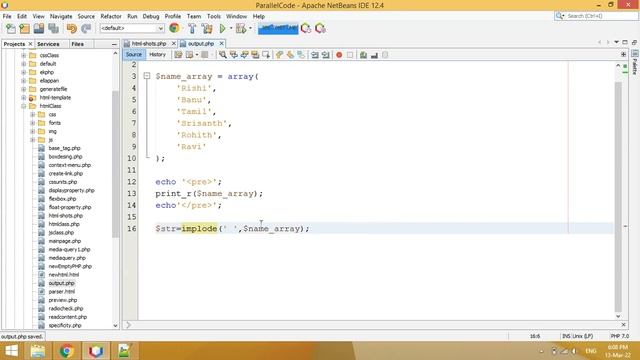The image size is (640, 360).
Task: Open the Team menu
Action: [x=193, y=16]
